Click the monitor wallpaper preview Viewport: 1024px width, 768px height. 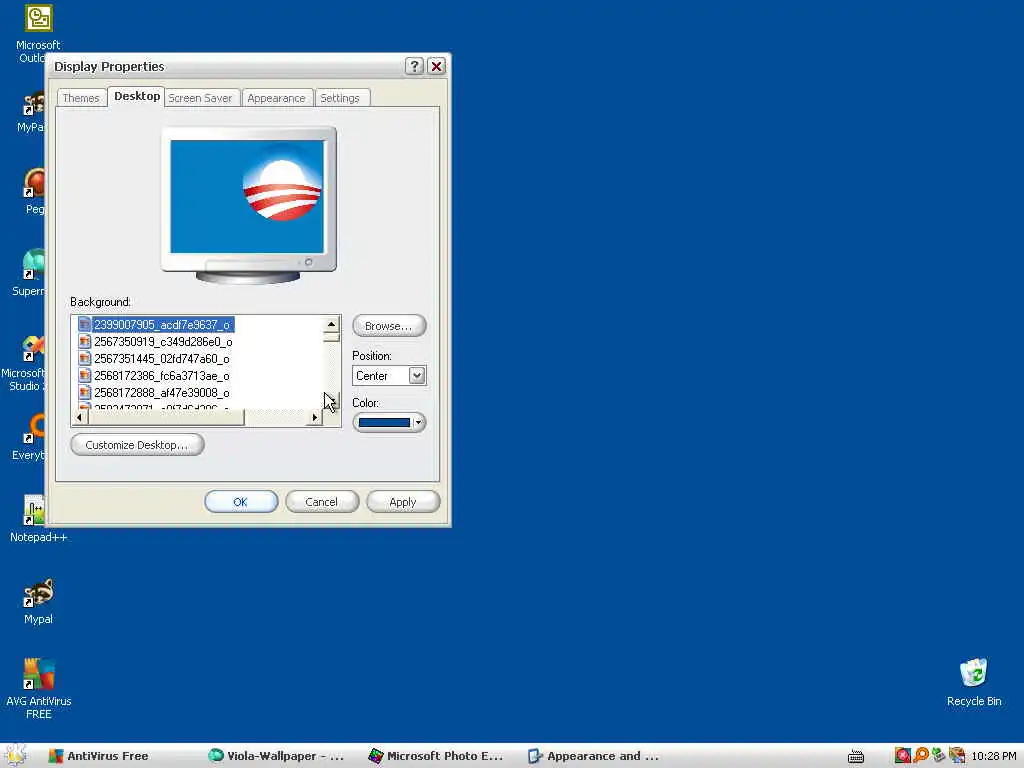tap(247, 197)
